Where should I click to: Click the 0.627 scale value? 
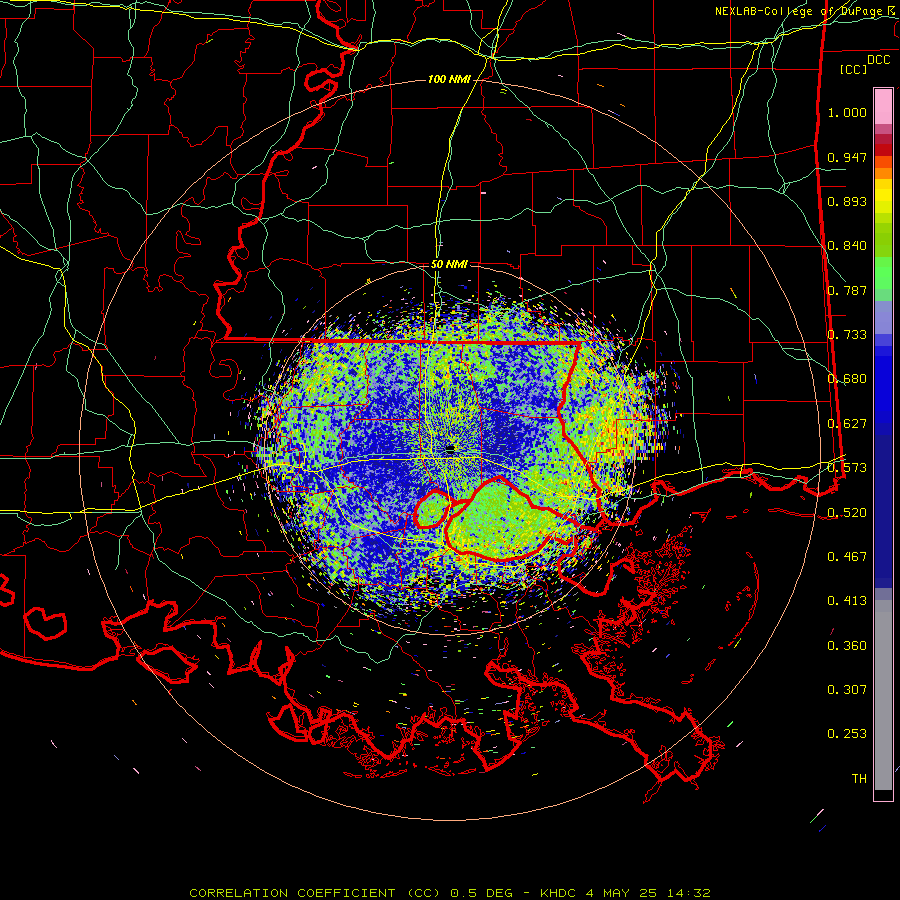[847, 424]
